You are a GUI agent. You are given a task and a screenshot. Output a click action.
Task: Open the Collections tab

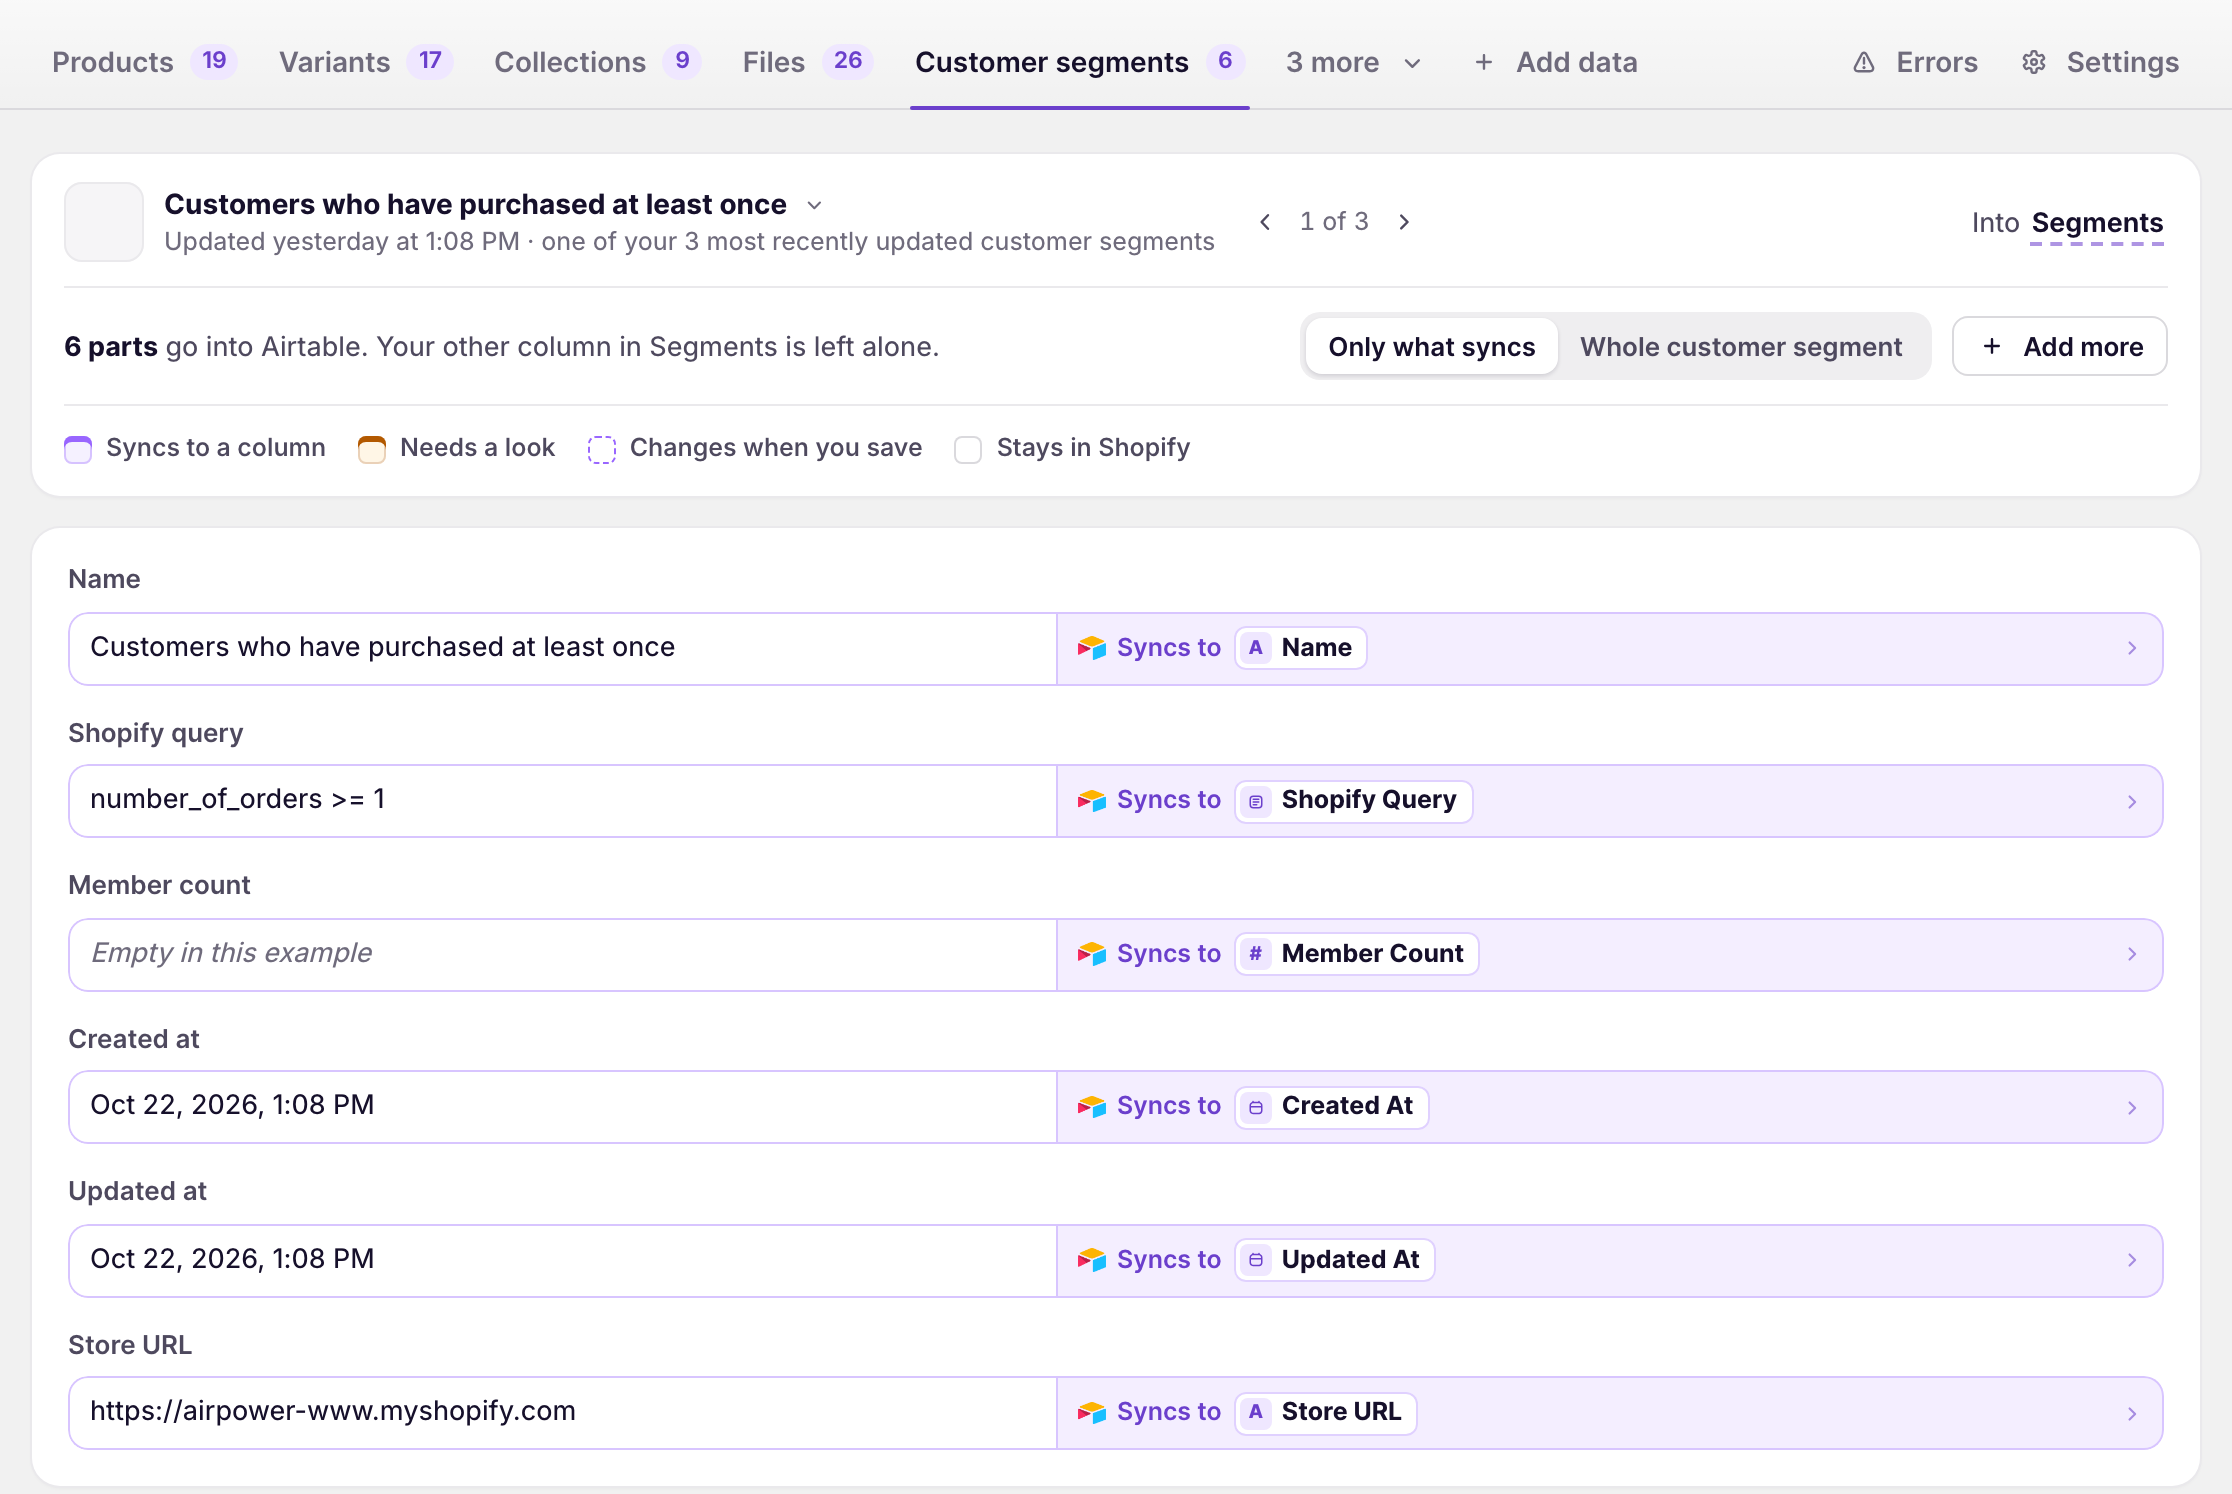598,62
